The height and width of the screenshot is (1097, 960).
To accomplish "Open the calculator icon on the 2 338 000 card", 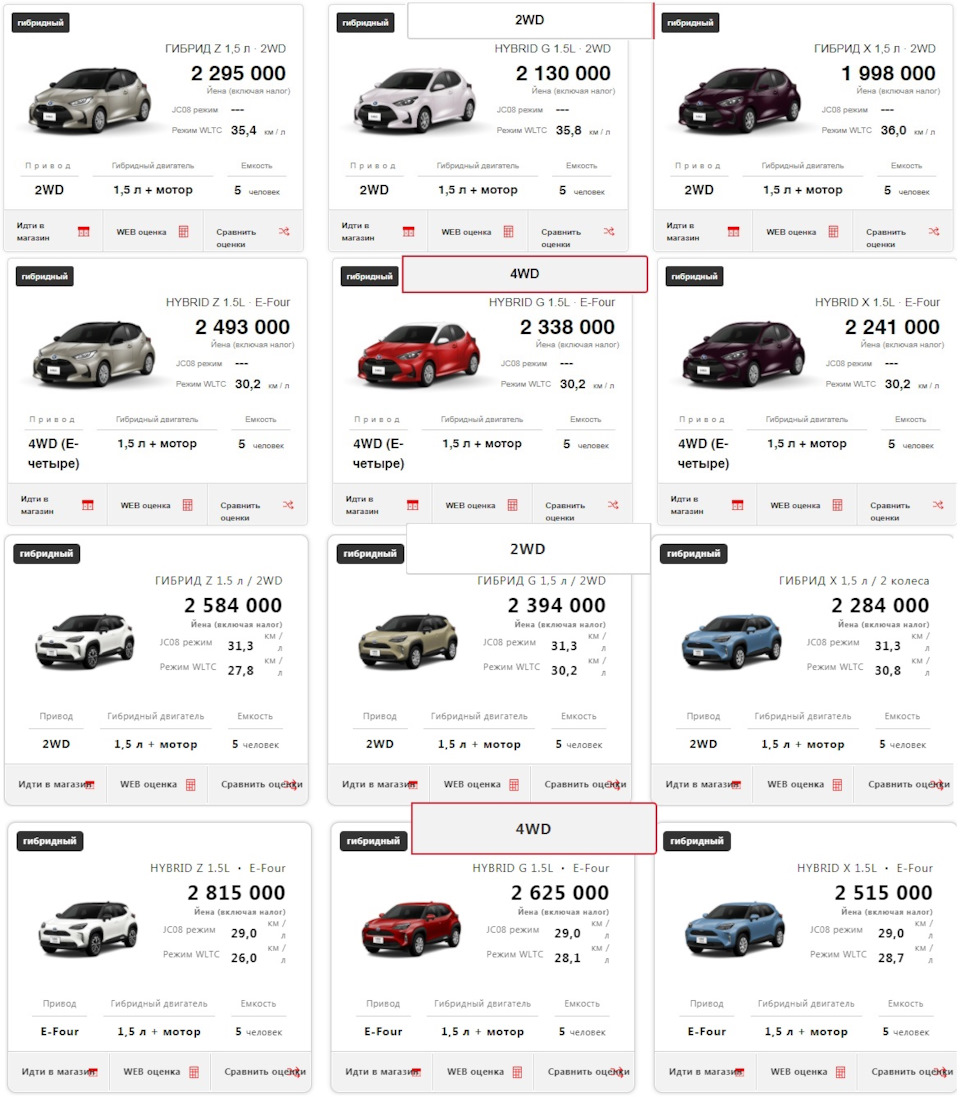I will coord(513,505).
